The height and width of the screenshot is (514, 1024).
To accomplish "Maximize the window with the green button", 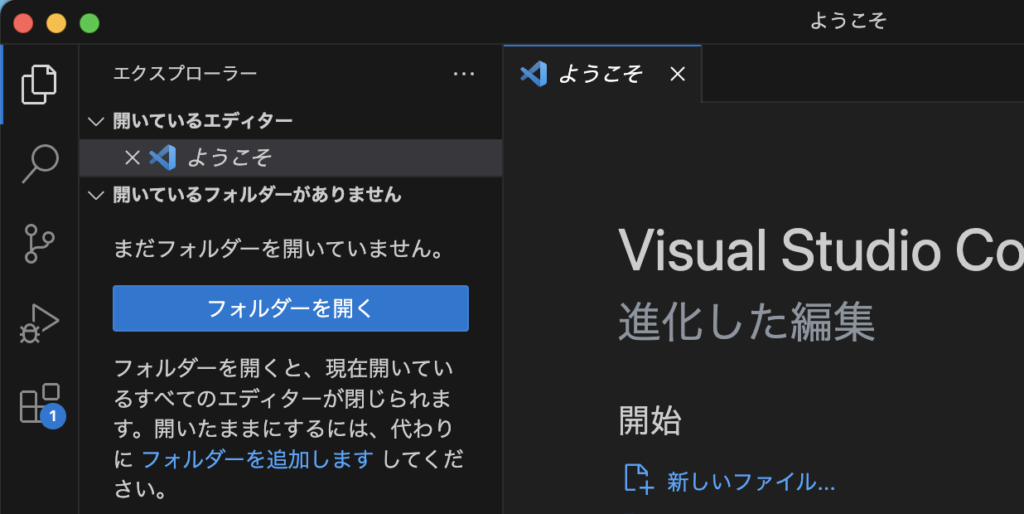I will 89,22.
